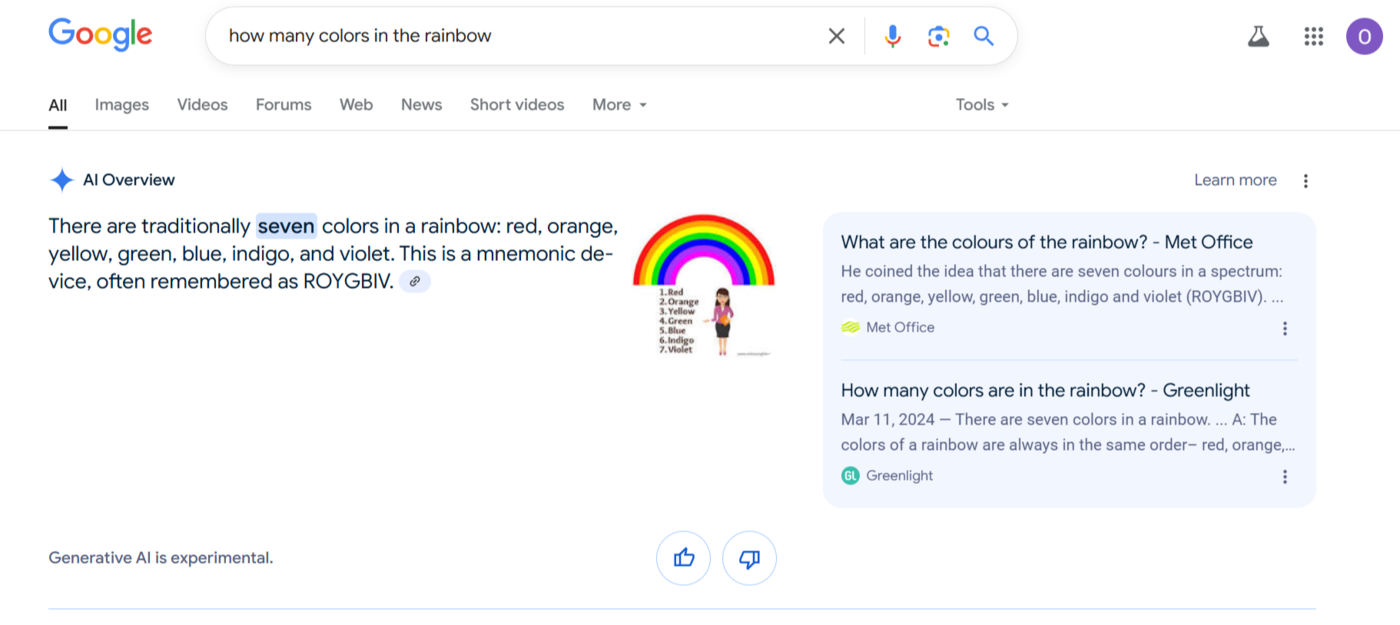Image resolution: width=1400 pixels, height=625 pixels.
Task: Start voice search with microphone
Action: pos(892,36)
